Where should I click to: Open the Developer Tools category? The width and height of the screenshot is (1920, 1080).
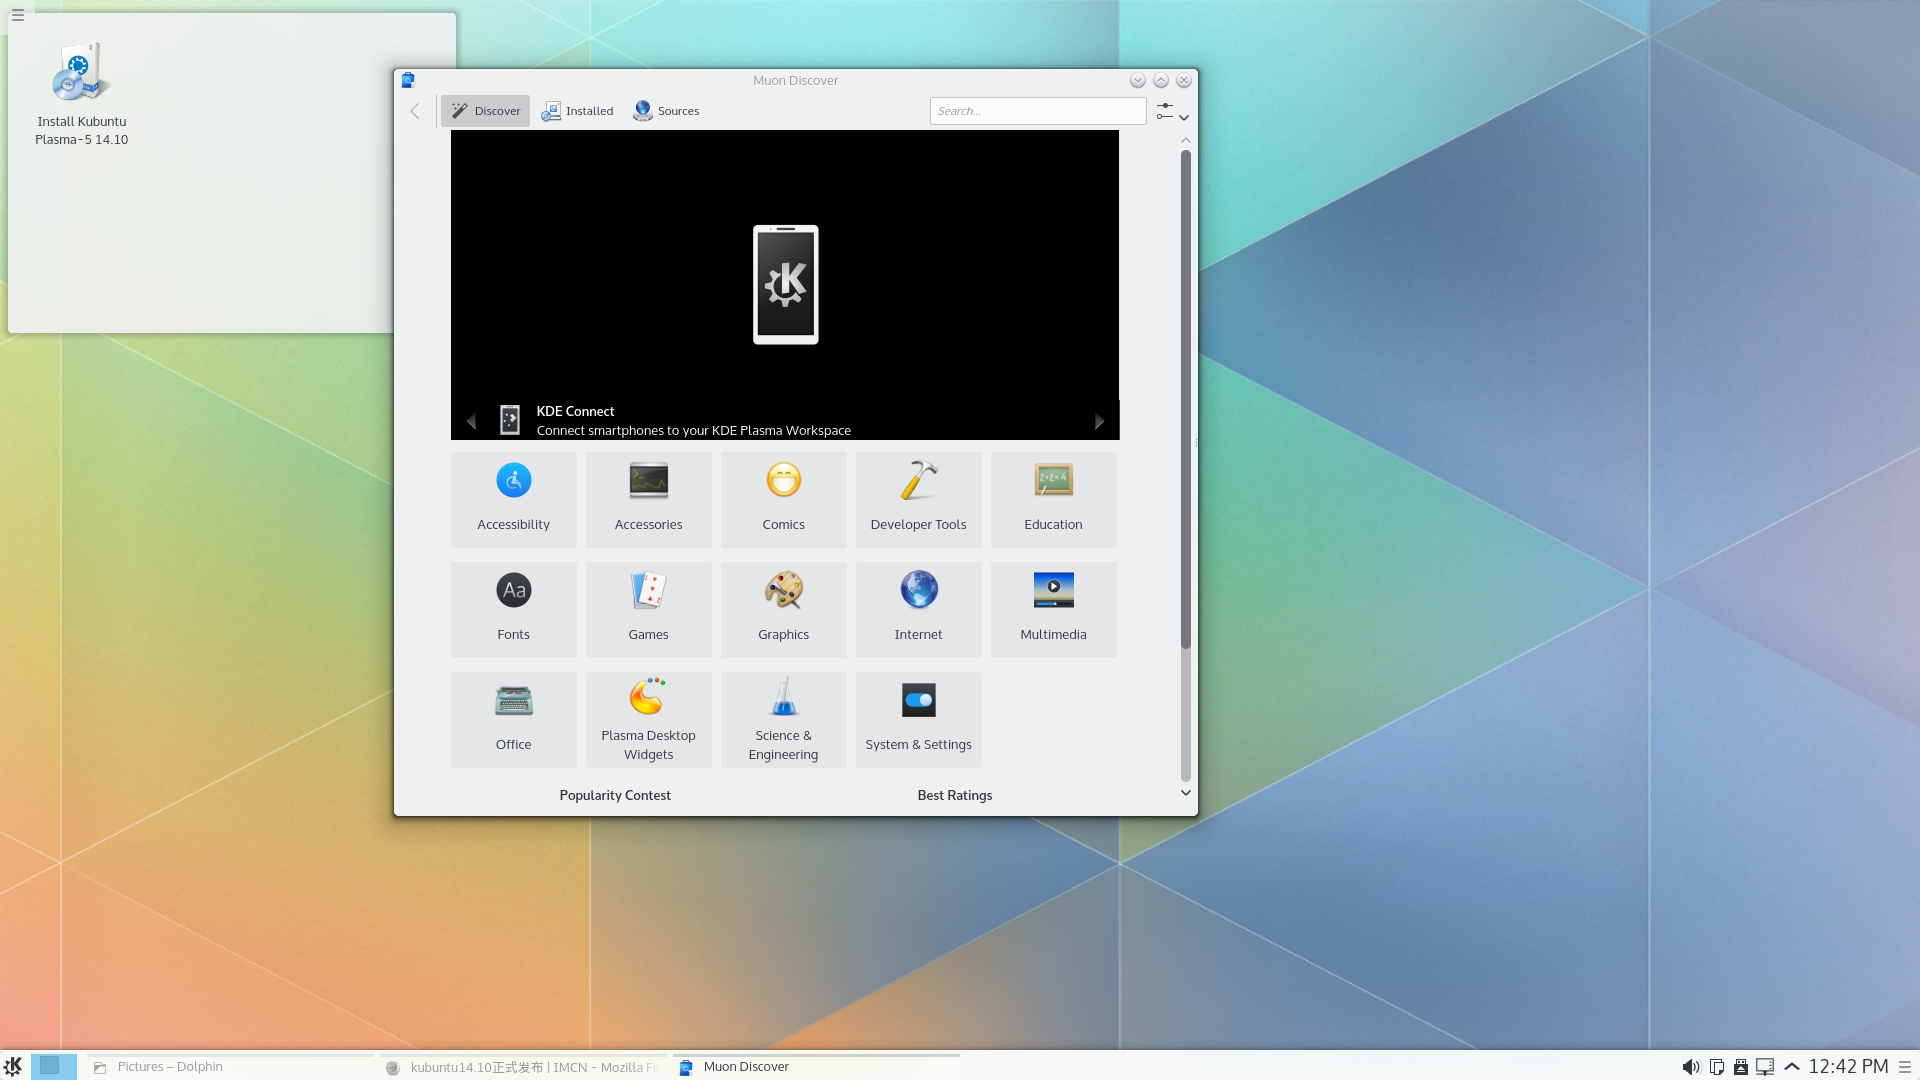pos(918,499)
